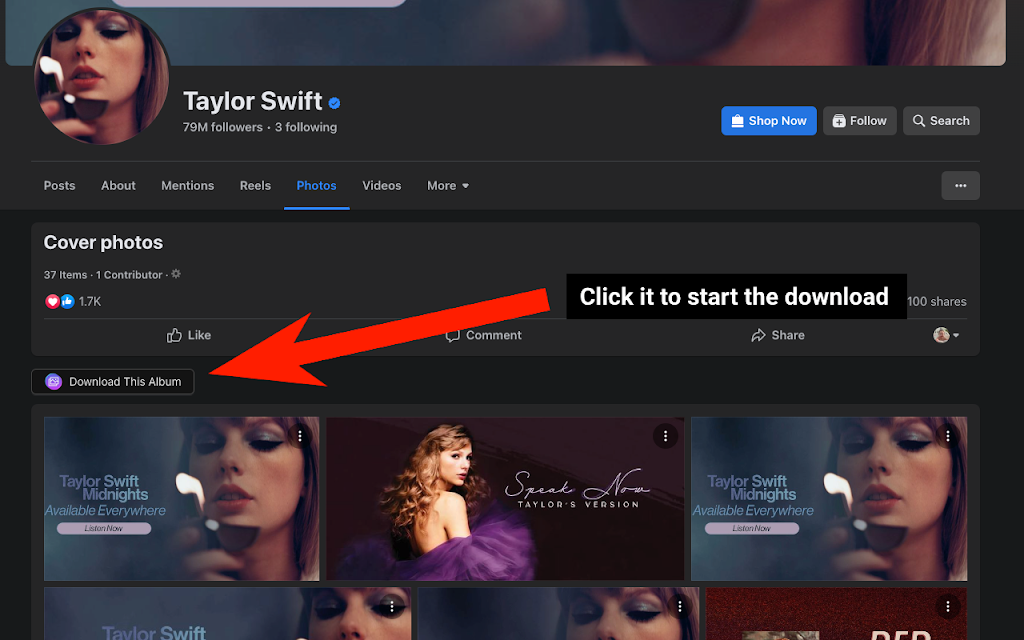Click the Share arrow icon
1024x640 pixels.
pos(758,336)
